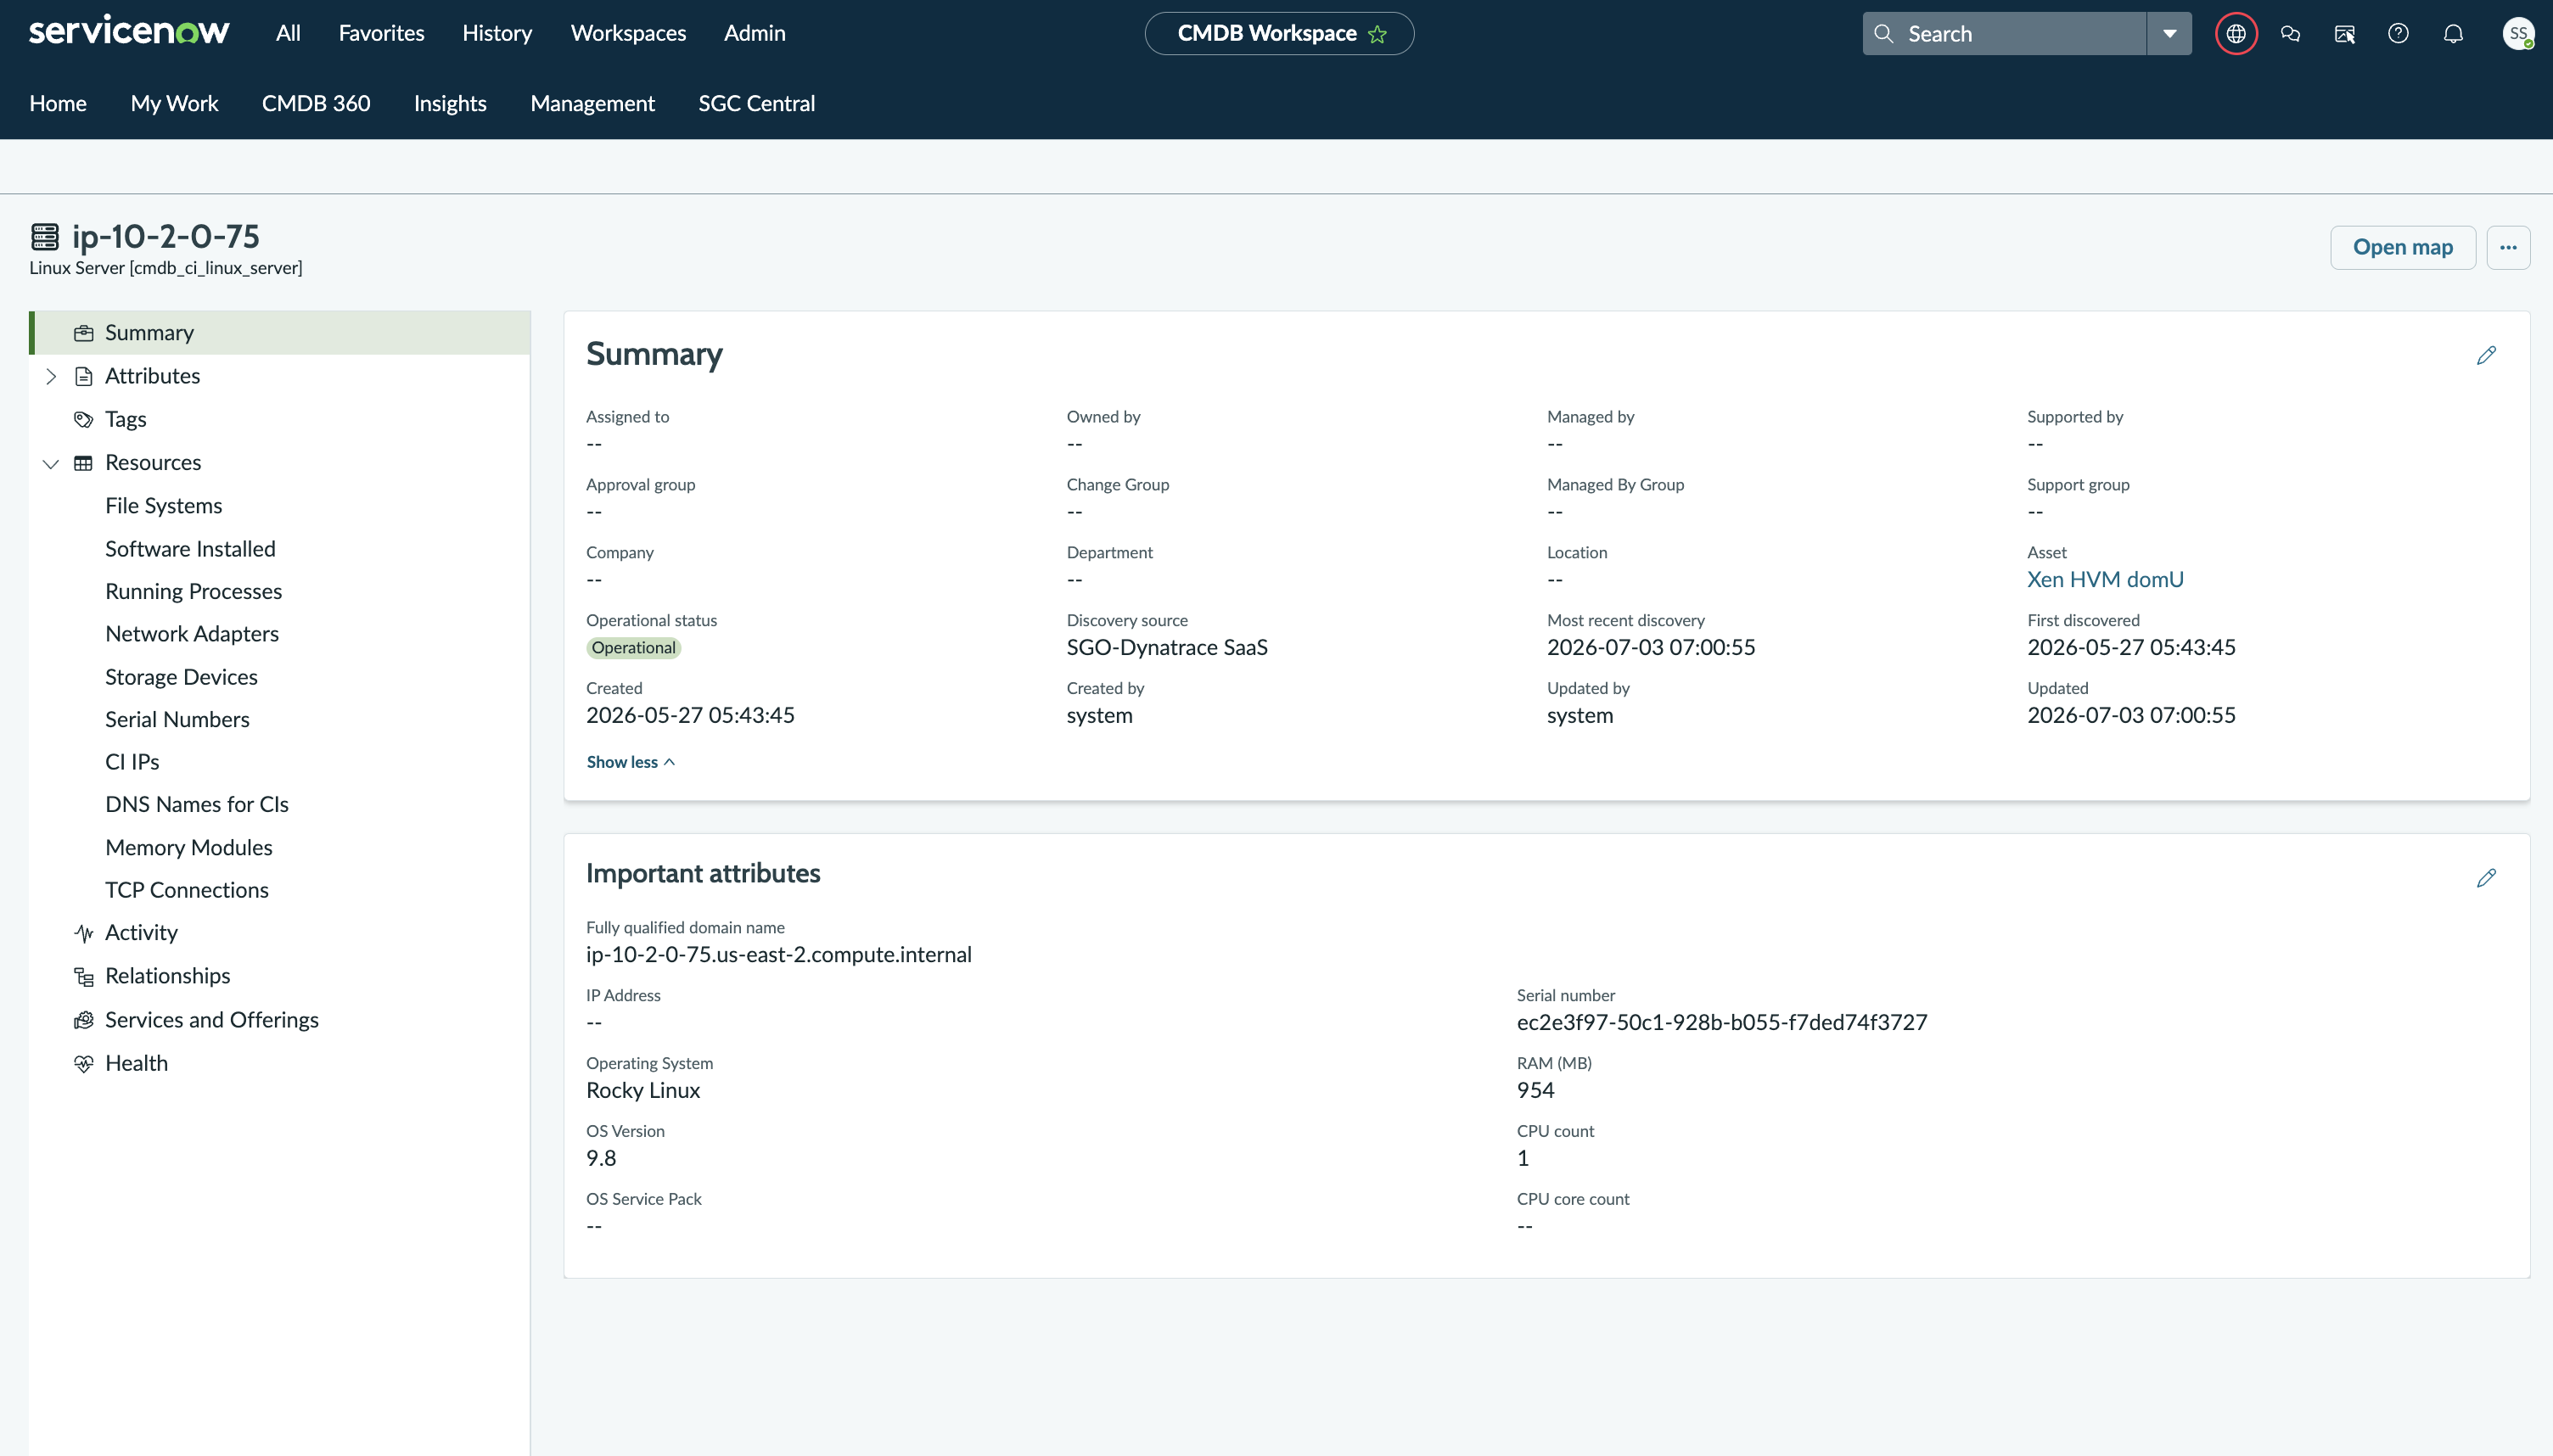
Task: Switch to the Insights tab
Action: (x=450, y=103)
